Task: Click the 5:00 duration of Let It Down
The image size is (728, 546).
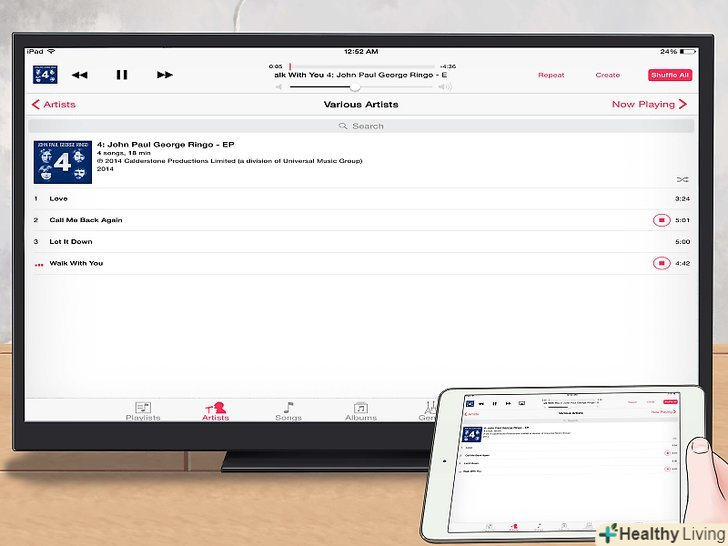Action: click(682, 241)
